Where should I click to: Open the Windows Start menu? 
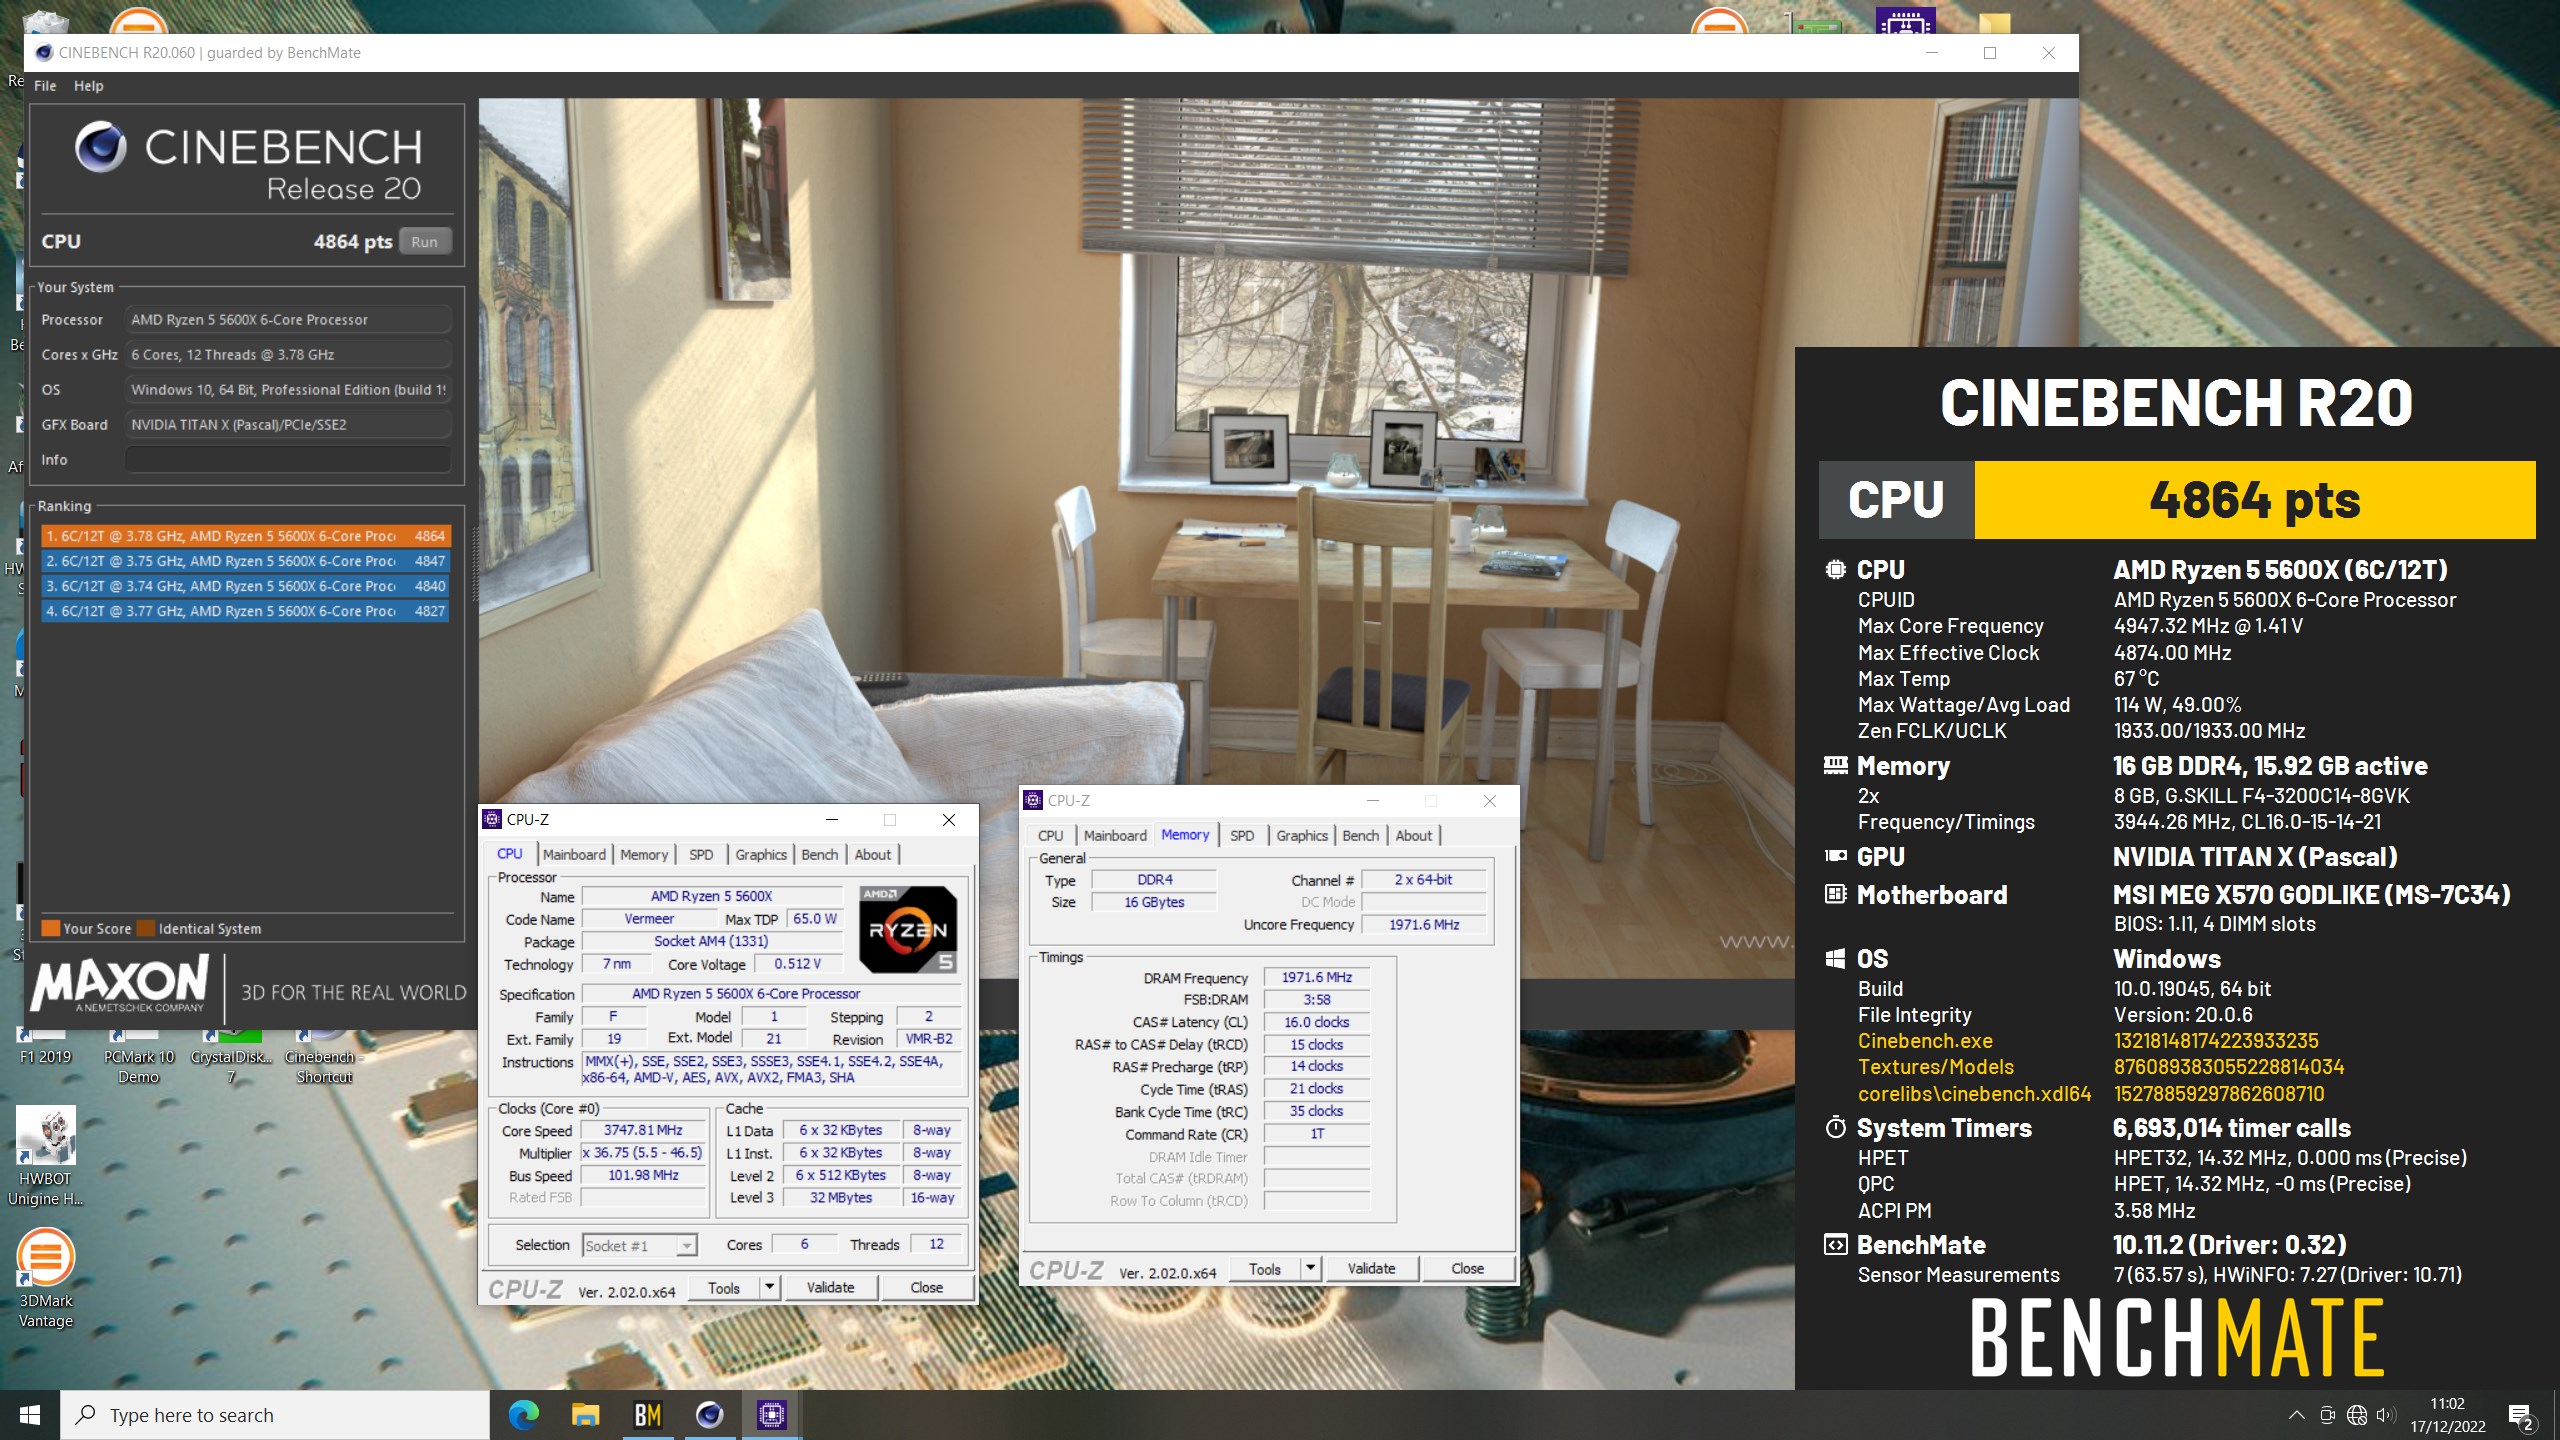tap(30, 1415)
